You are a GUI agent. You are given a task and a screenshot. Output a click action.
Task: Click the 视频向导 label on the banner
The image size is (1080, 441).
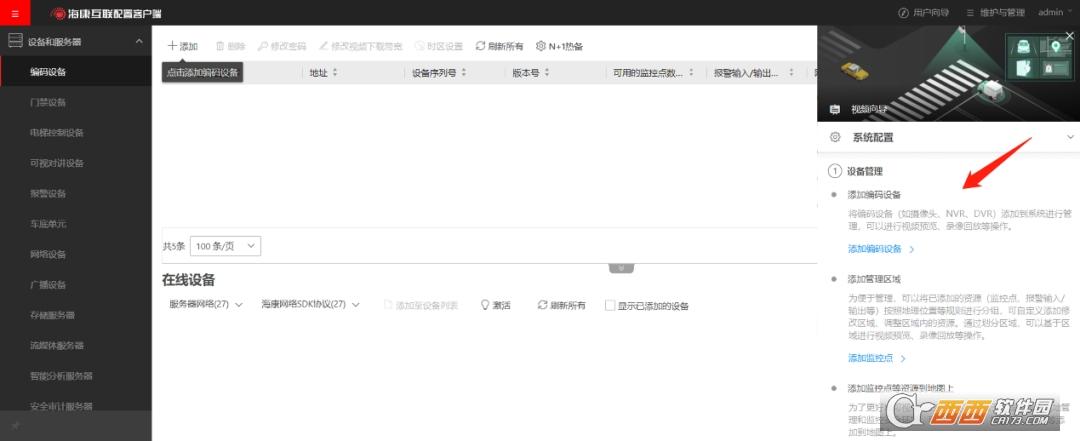pyautogui.click(x=869, y=109)
